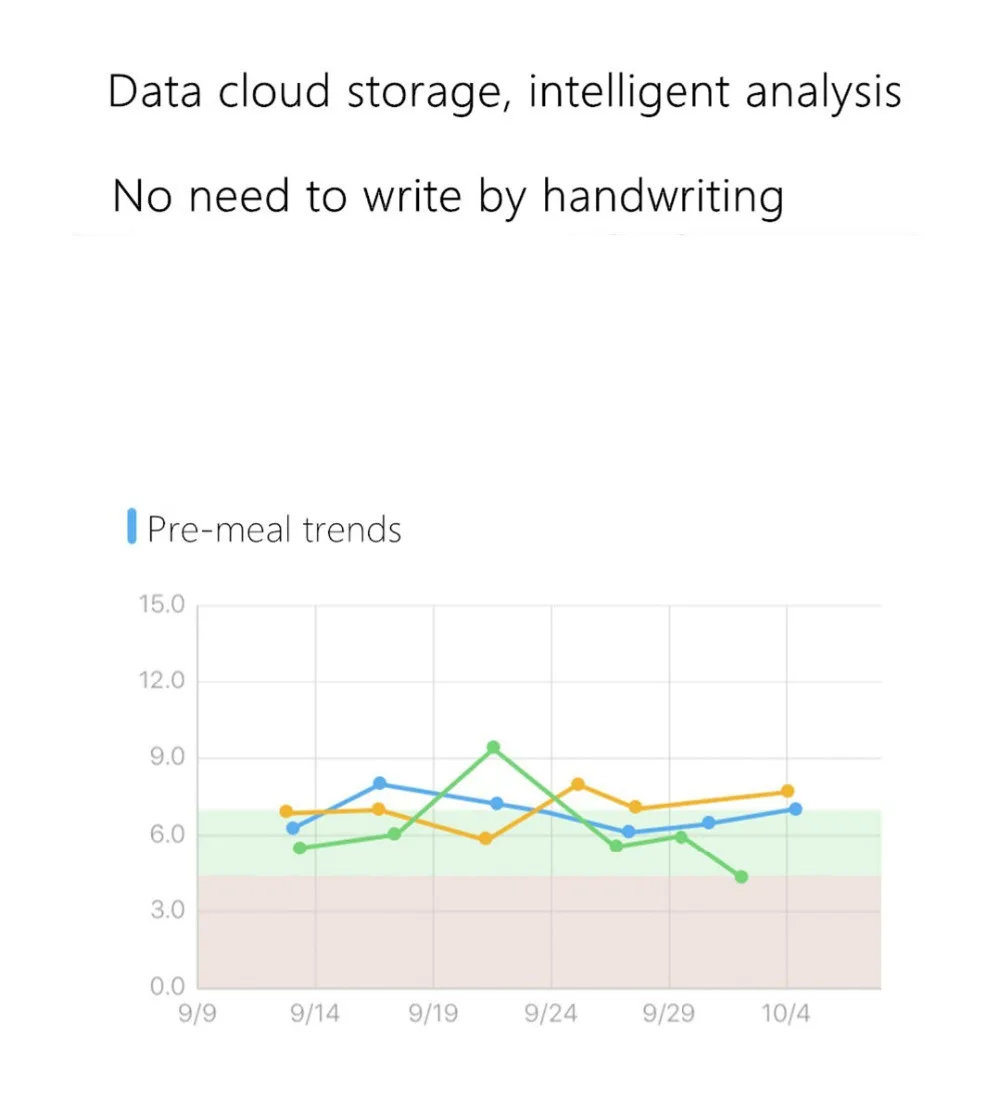Click "No need to write by handwriting" text
Screen dimensions: 1000x1113
tap(447, 196)
